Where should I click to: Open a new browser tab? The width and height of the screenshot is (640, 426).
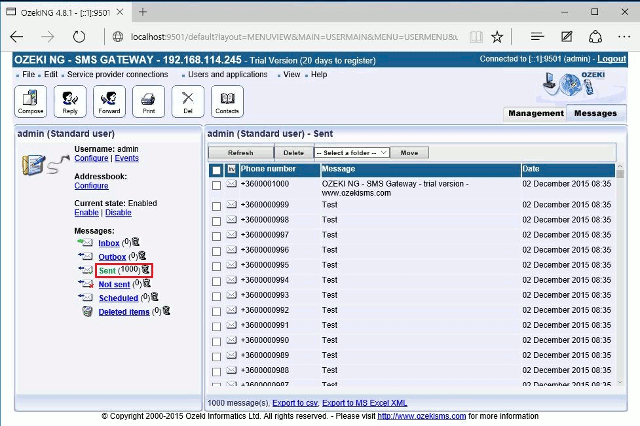click(x=142, y=12)
